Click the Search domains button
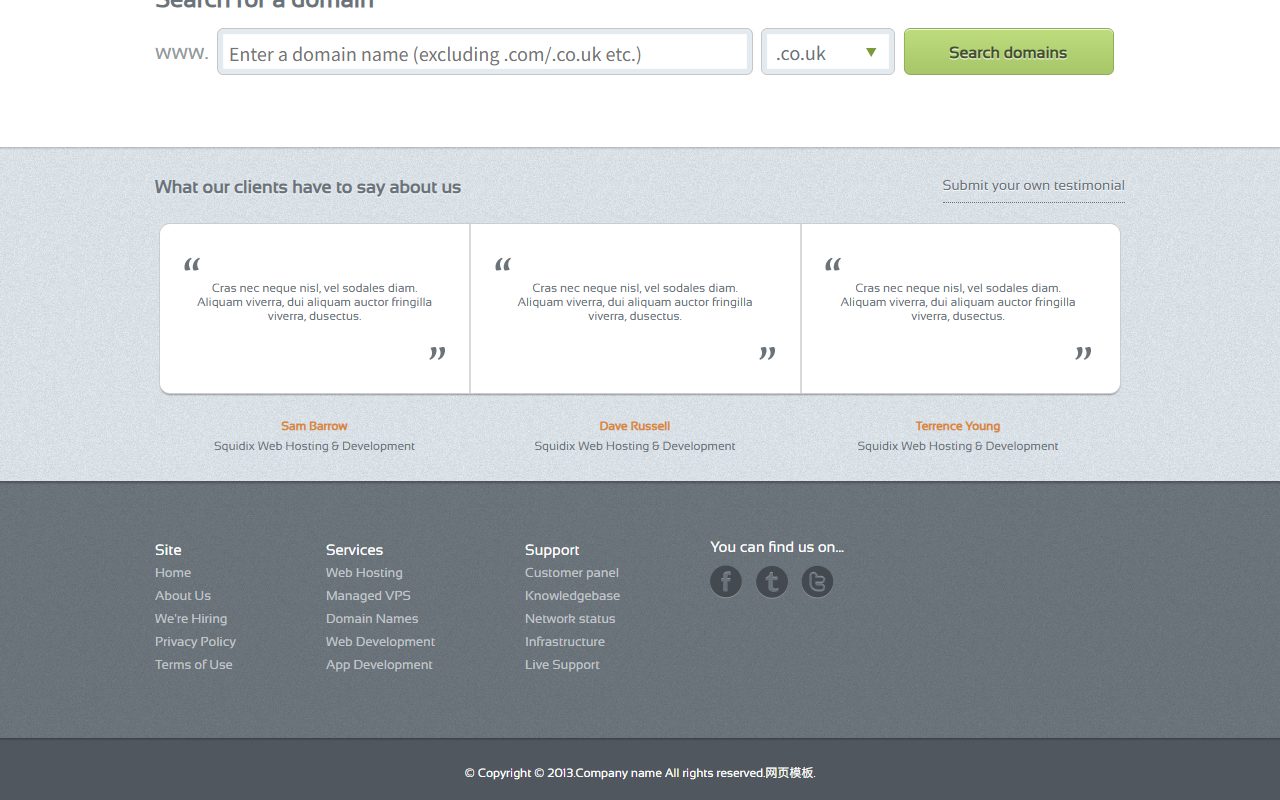The width and height of the screenshot is (1280, 800). pyautogui.click(x=1008, y=52)
